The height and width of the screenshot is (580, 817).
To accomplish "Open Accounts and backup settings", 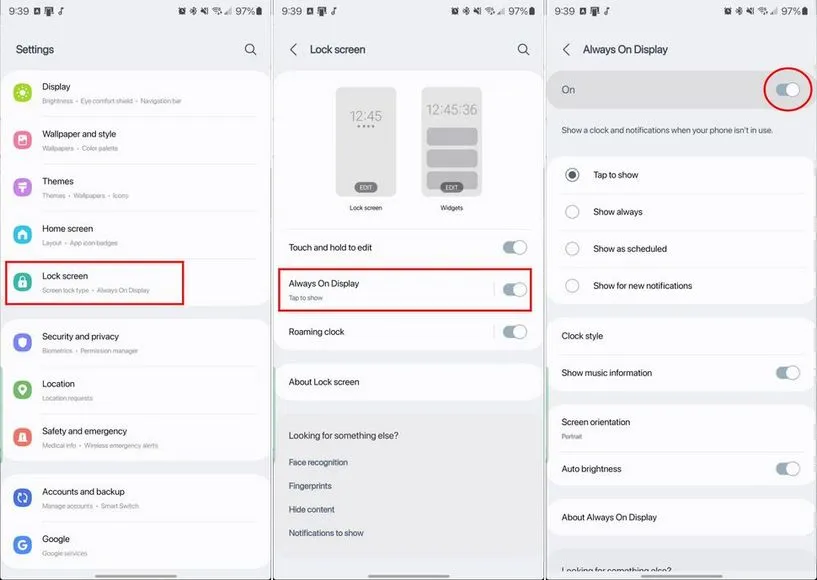I will coord(84,497).
